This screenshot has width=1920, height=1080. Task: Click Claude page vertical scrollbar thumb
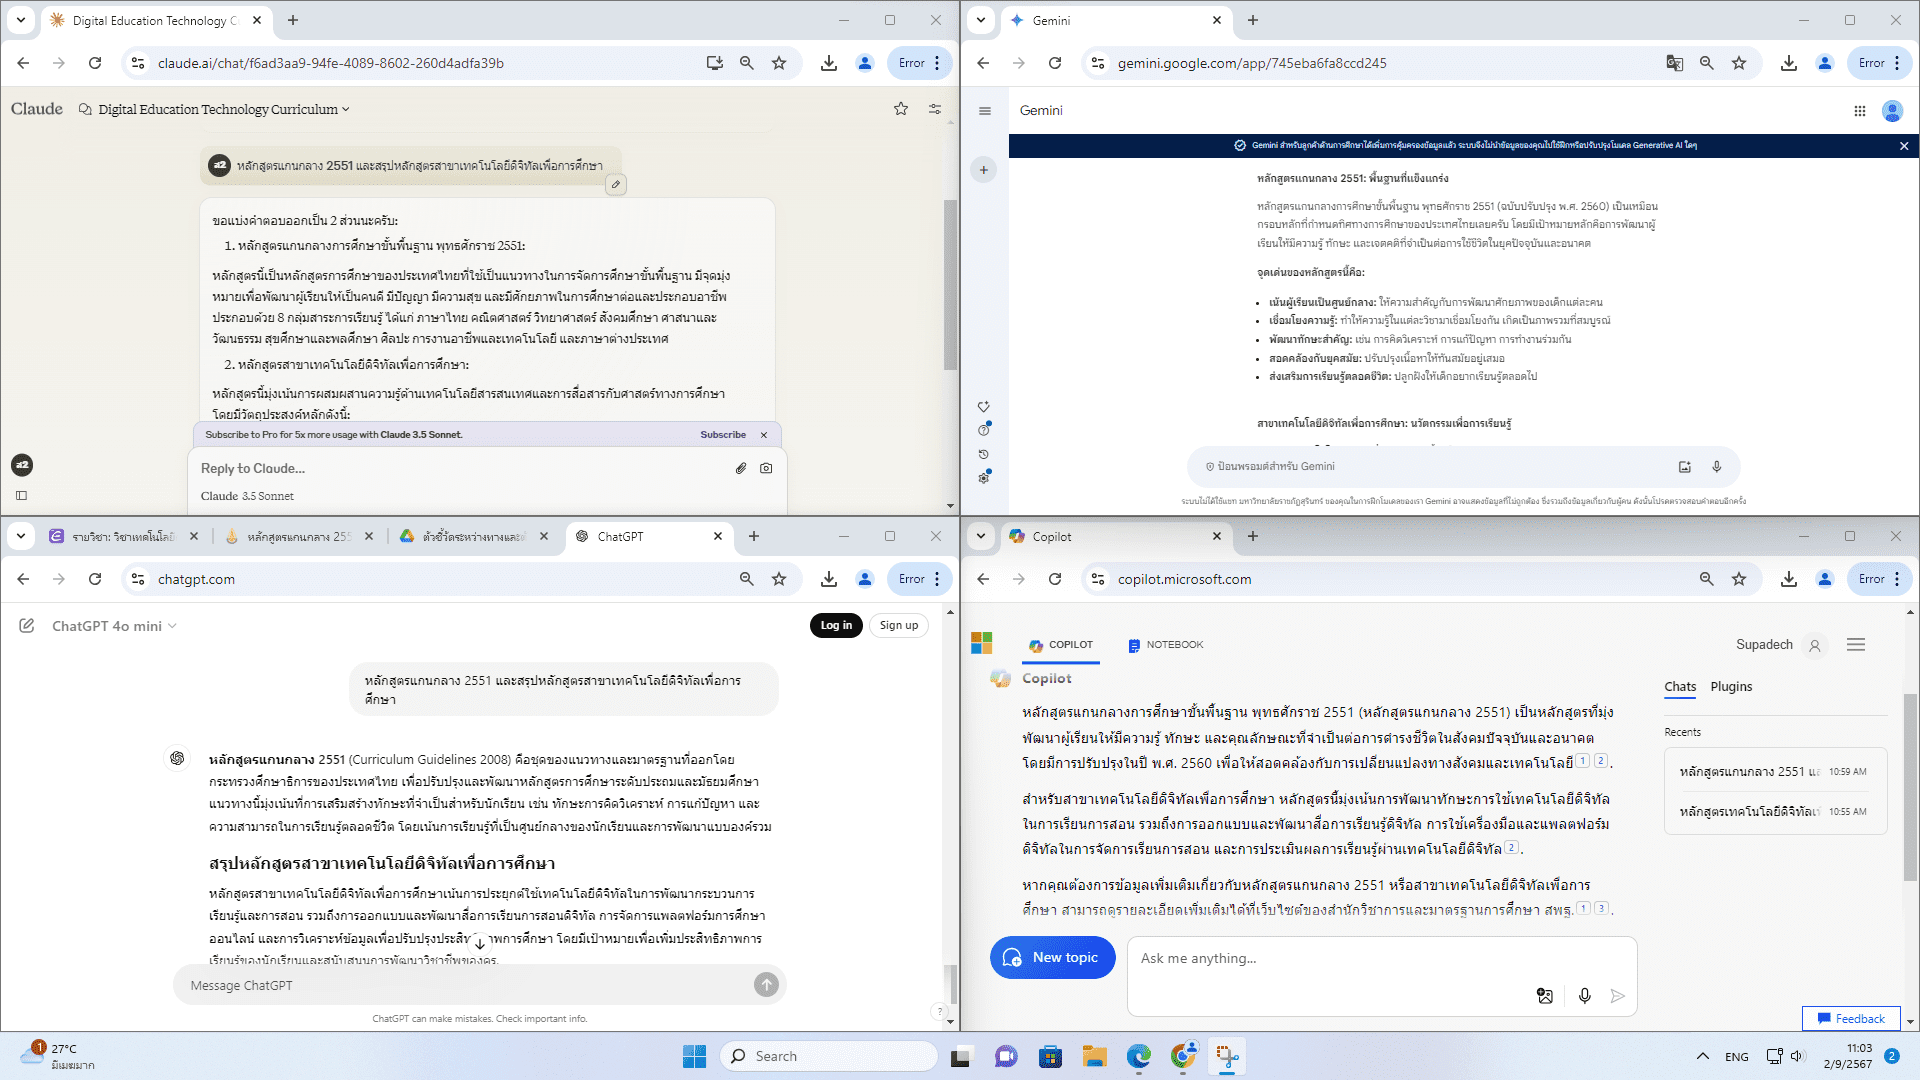tap(950, 285)
